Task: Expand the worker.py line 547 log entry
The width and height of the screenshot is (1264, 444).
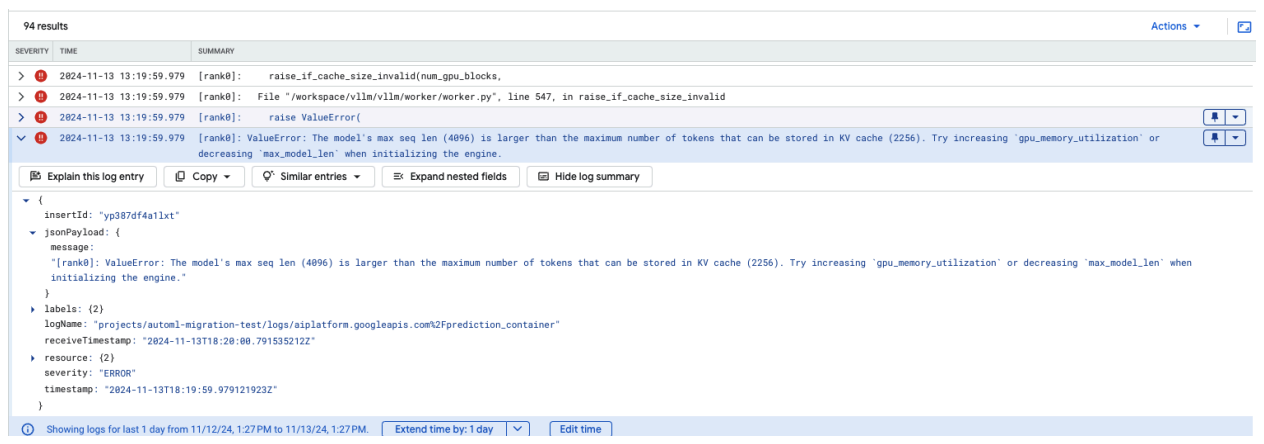Action: pos(21,97)
